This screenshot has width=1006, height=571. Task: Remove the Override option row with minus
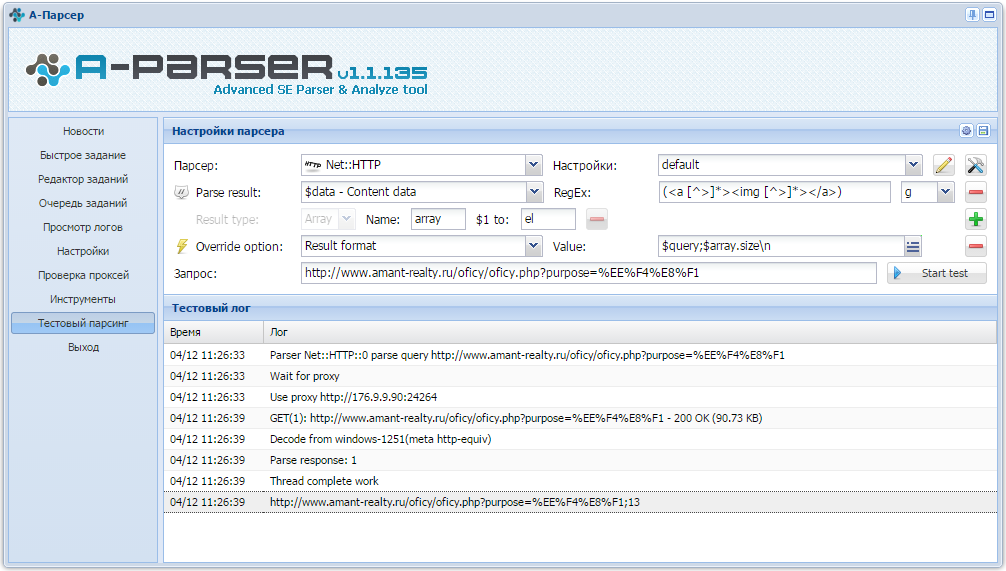975,246
